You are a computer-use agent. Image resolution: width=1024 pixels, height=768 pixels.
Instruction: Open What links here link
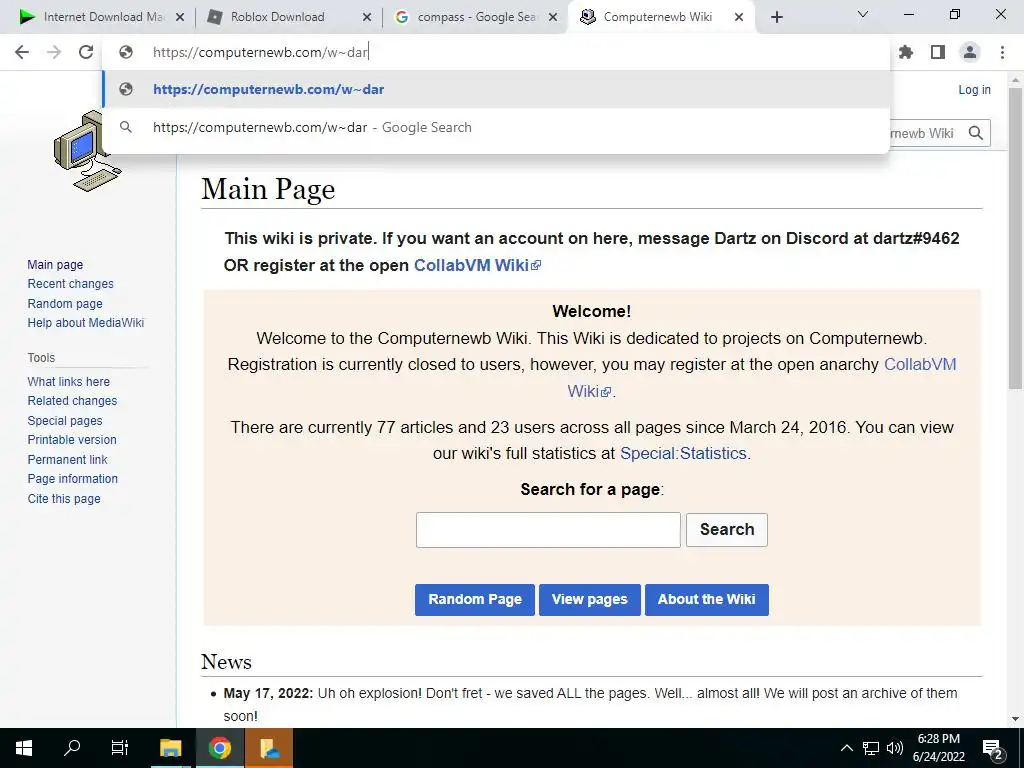(x=69, y=381)
